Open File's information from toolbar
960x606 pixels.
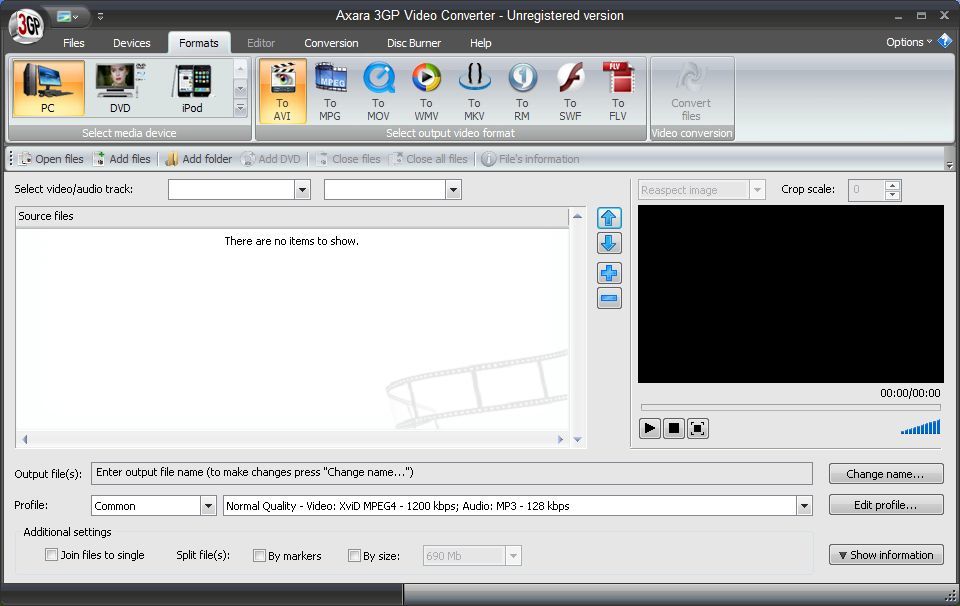(x=530, y=159)
